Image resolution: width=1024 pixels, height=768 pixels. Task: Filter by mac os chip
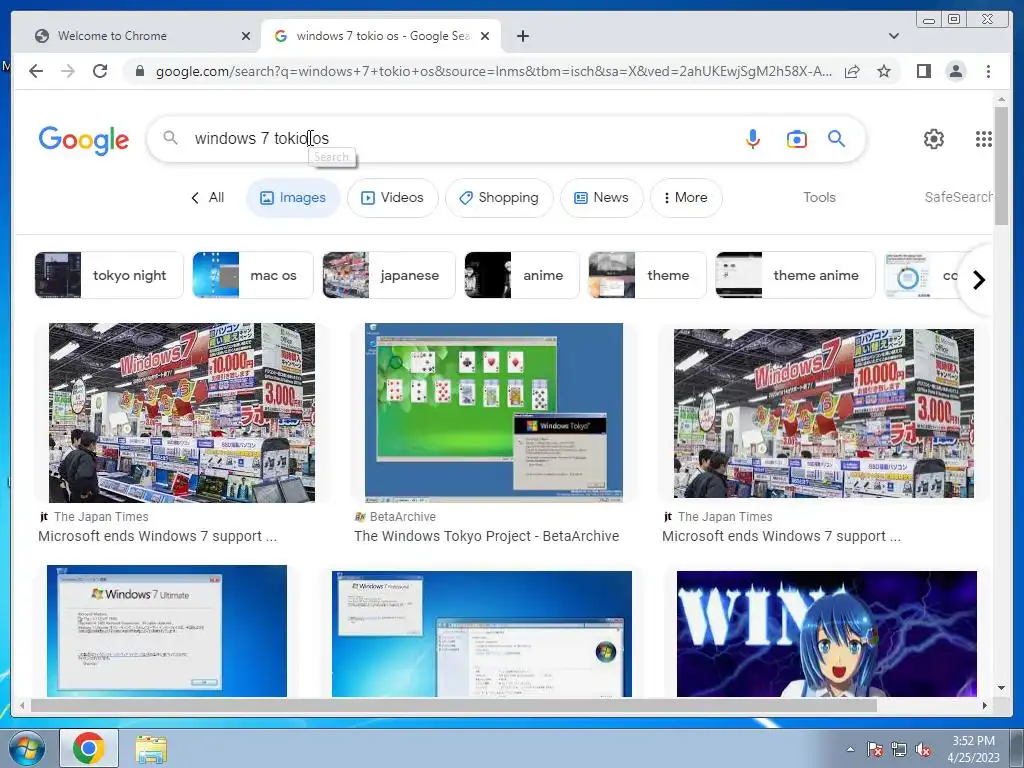click(x=253, y=275)
